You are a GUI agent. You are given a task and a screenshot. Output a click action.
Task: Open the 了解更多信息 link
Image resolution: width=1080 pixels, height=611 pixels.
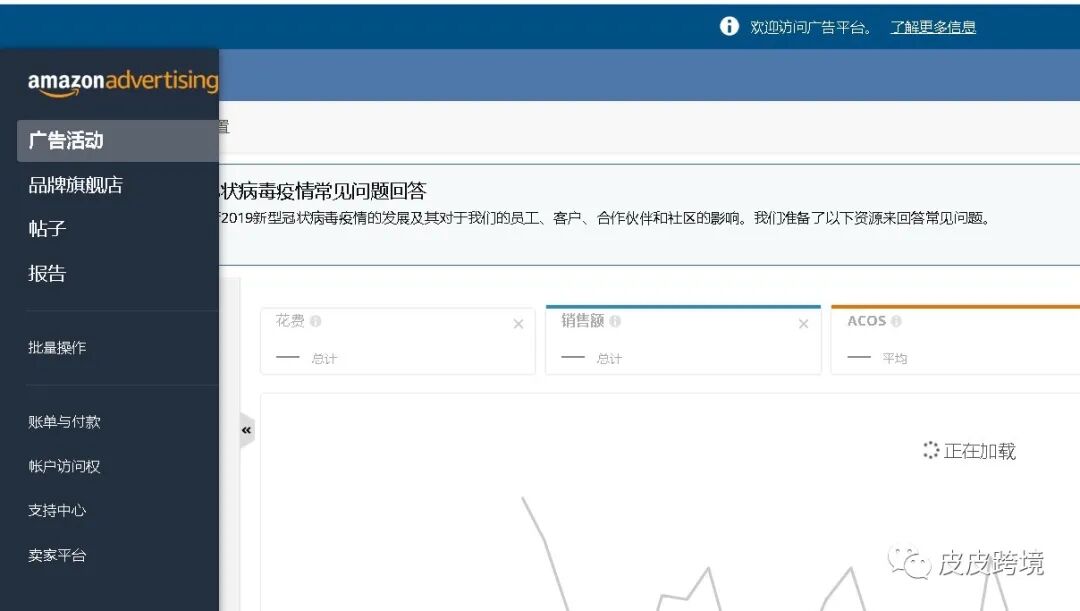(932, 26)
